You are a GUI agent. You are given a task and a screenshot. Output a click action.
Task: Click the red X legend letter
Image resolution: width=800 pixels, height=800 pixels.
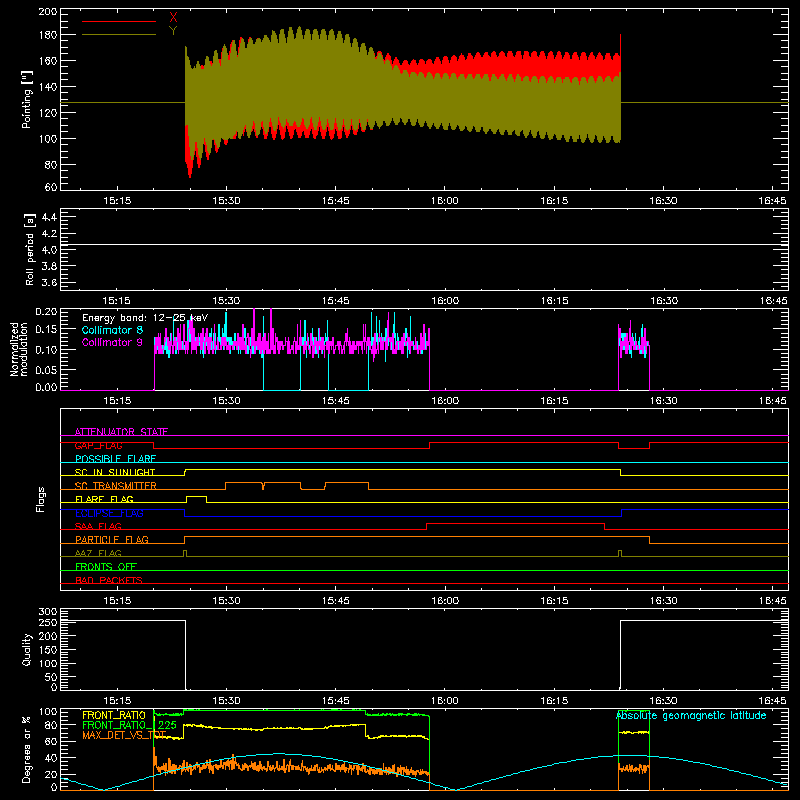[173, 18]
